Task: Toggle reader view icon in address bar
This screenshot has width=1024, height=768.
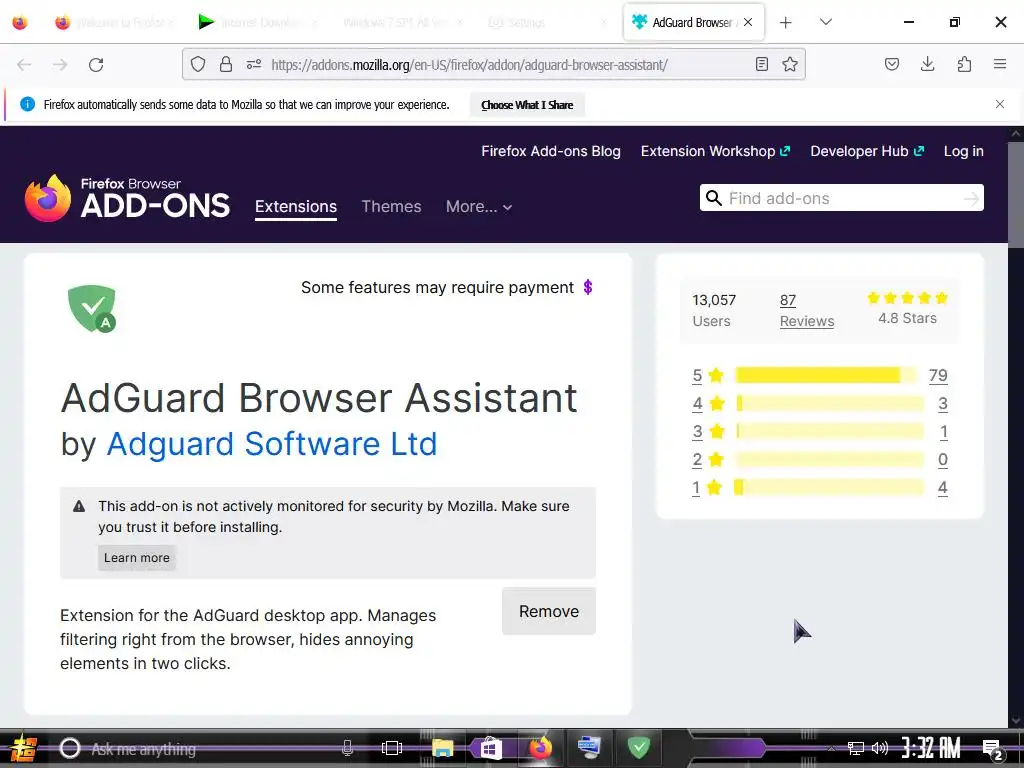Action: pos(761,64)
